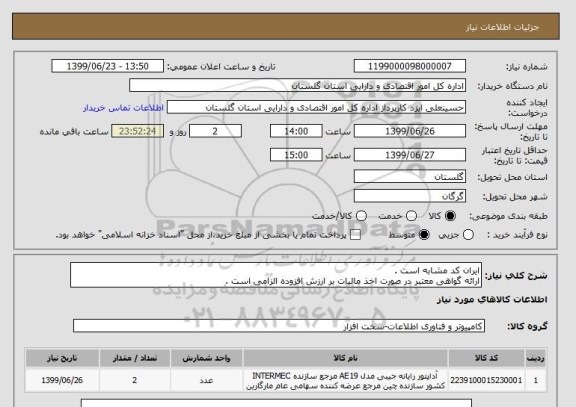Click the need number field 1199000098000007

[x=410, y=66]
